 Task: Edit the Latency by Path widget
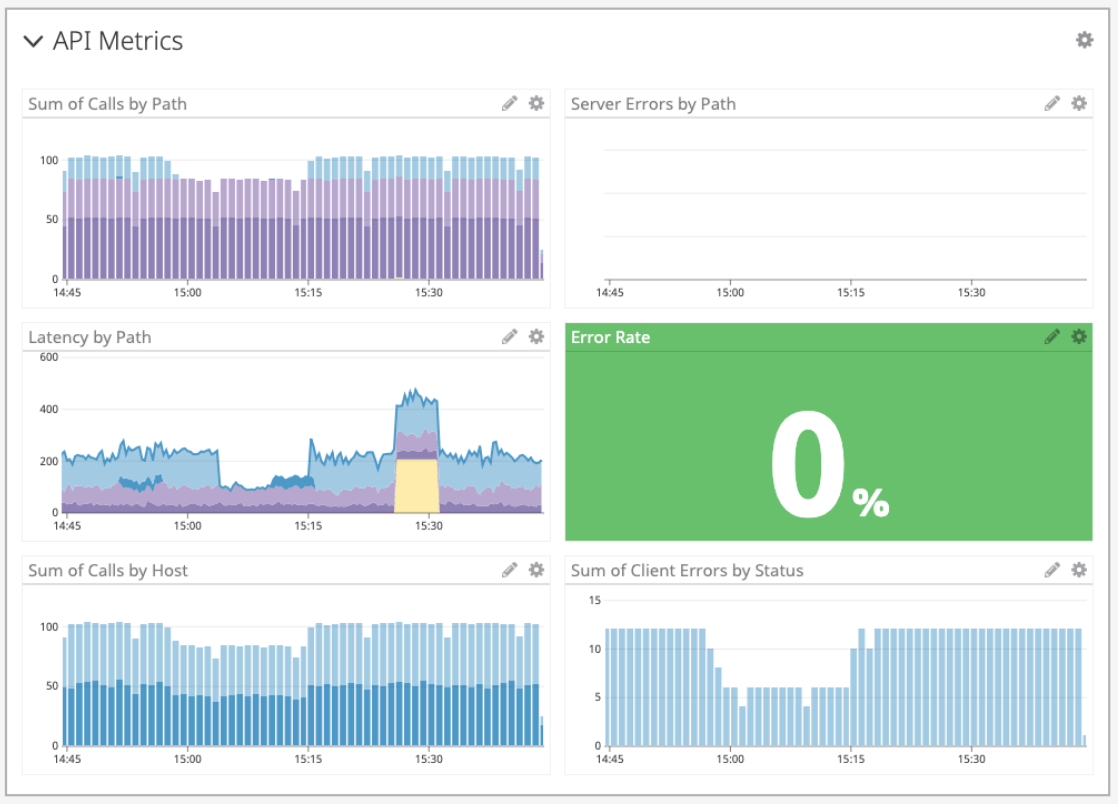(509, 337)
